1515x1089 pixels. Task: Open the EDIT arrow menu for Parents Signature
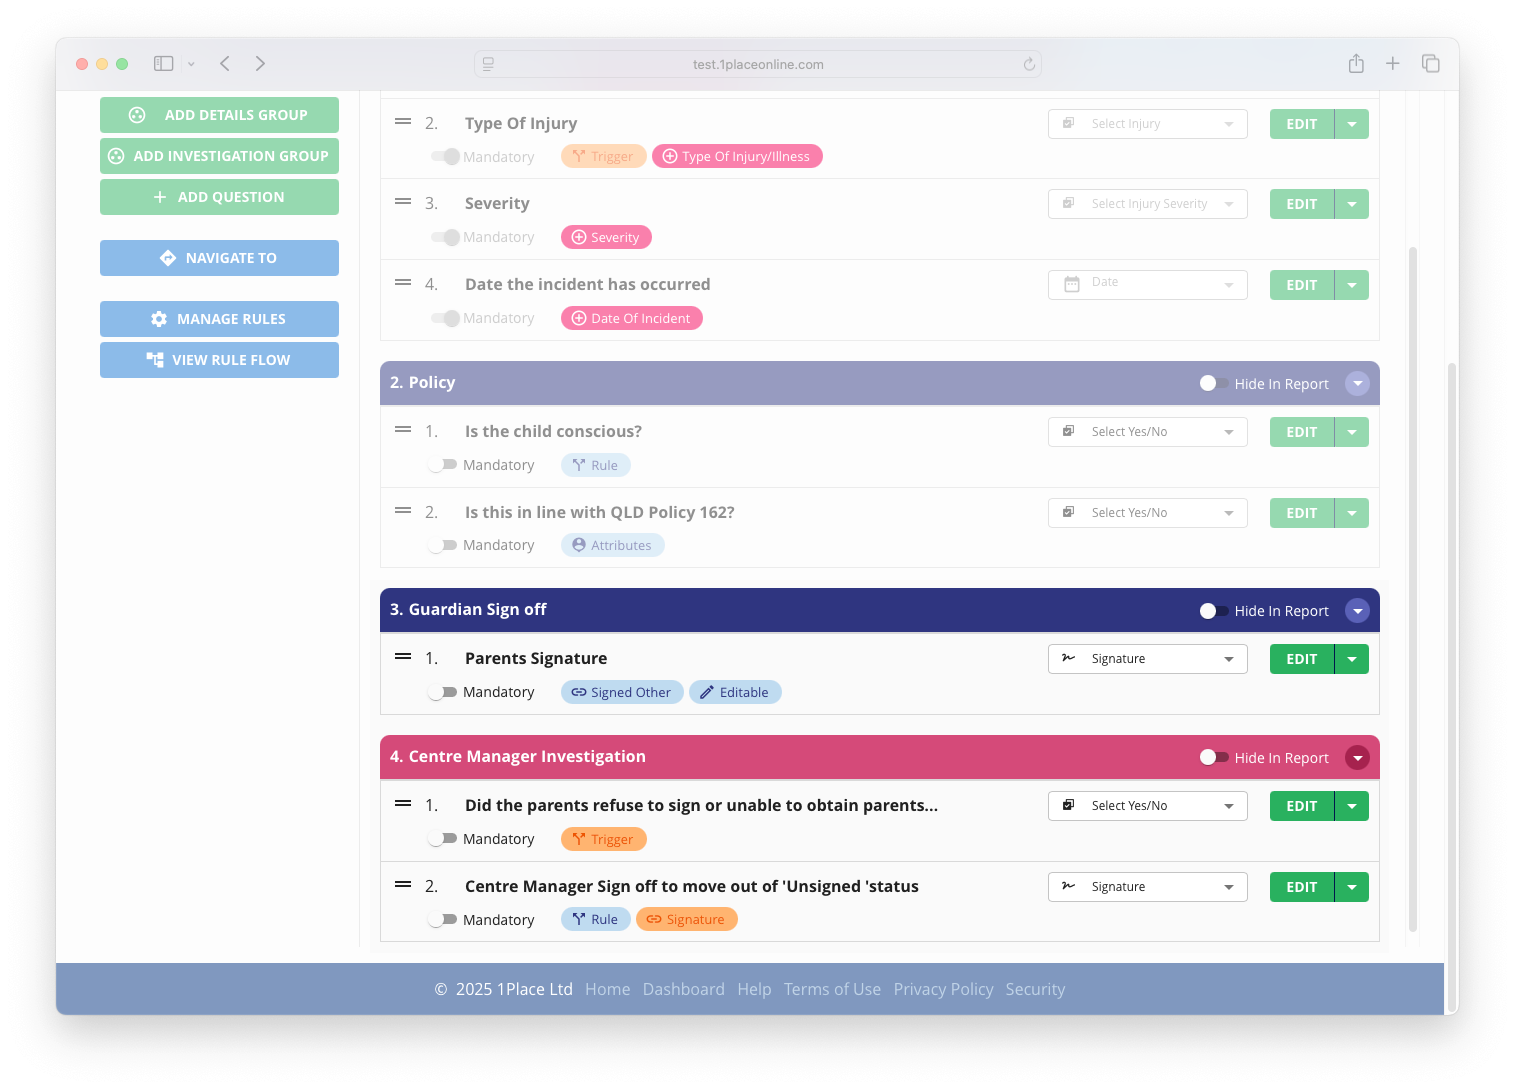click(1351, 659)
